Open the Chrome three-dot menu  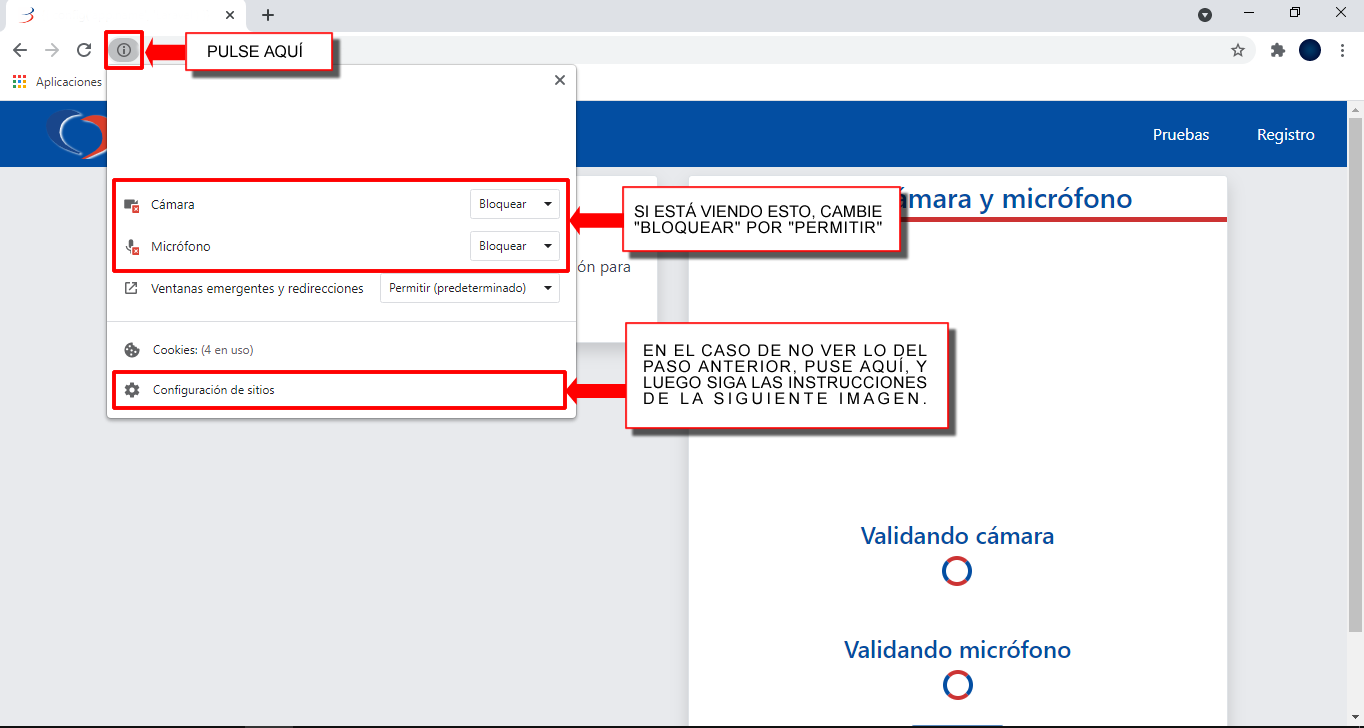[x=1342, y=50]
